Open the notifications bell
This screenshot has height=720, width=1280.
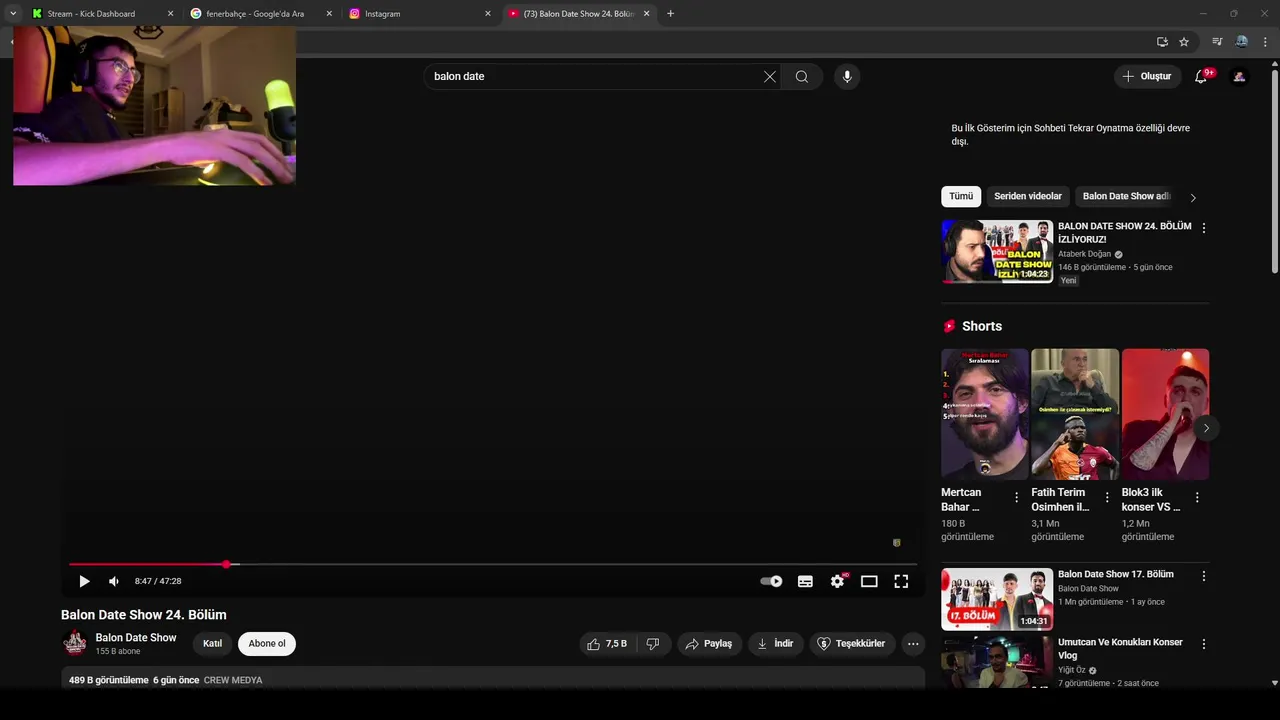(1201, 77)
